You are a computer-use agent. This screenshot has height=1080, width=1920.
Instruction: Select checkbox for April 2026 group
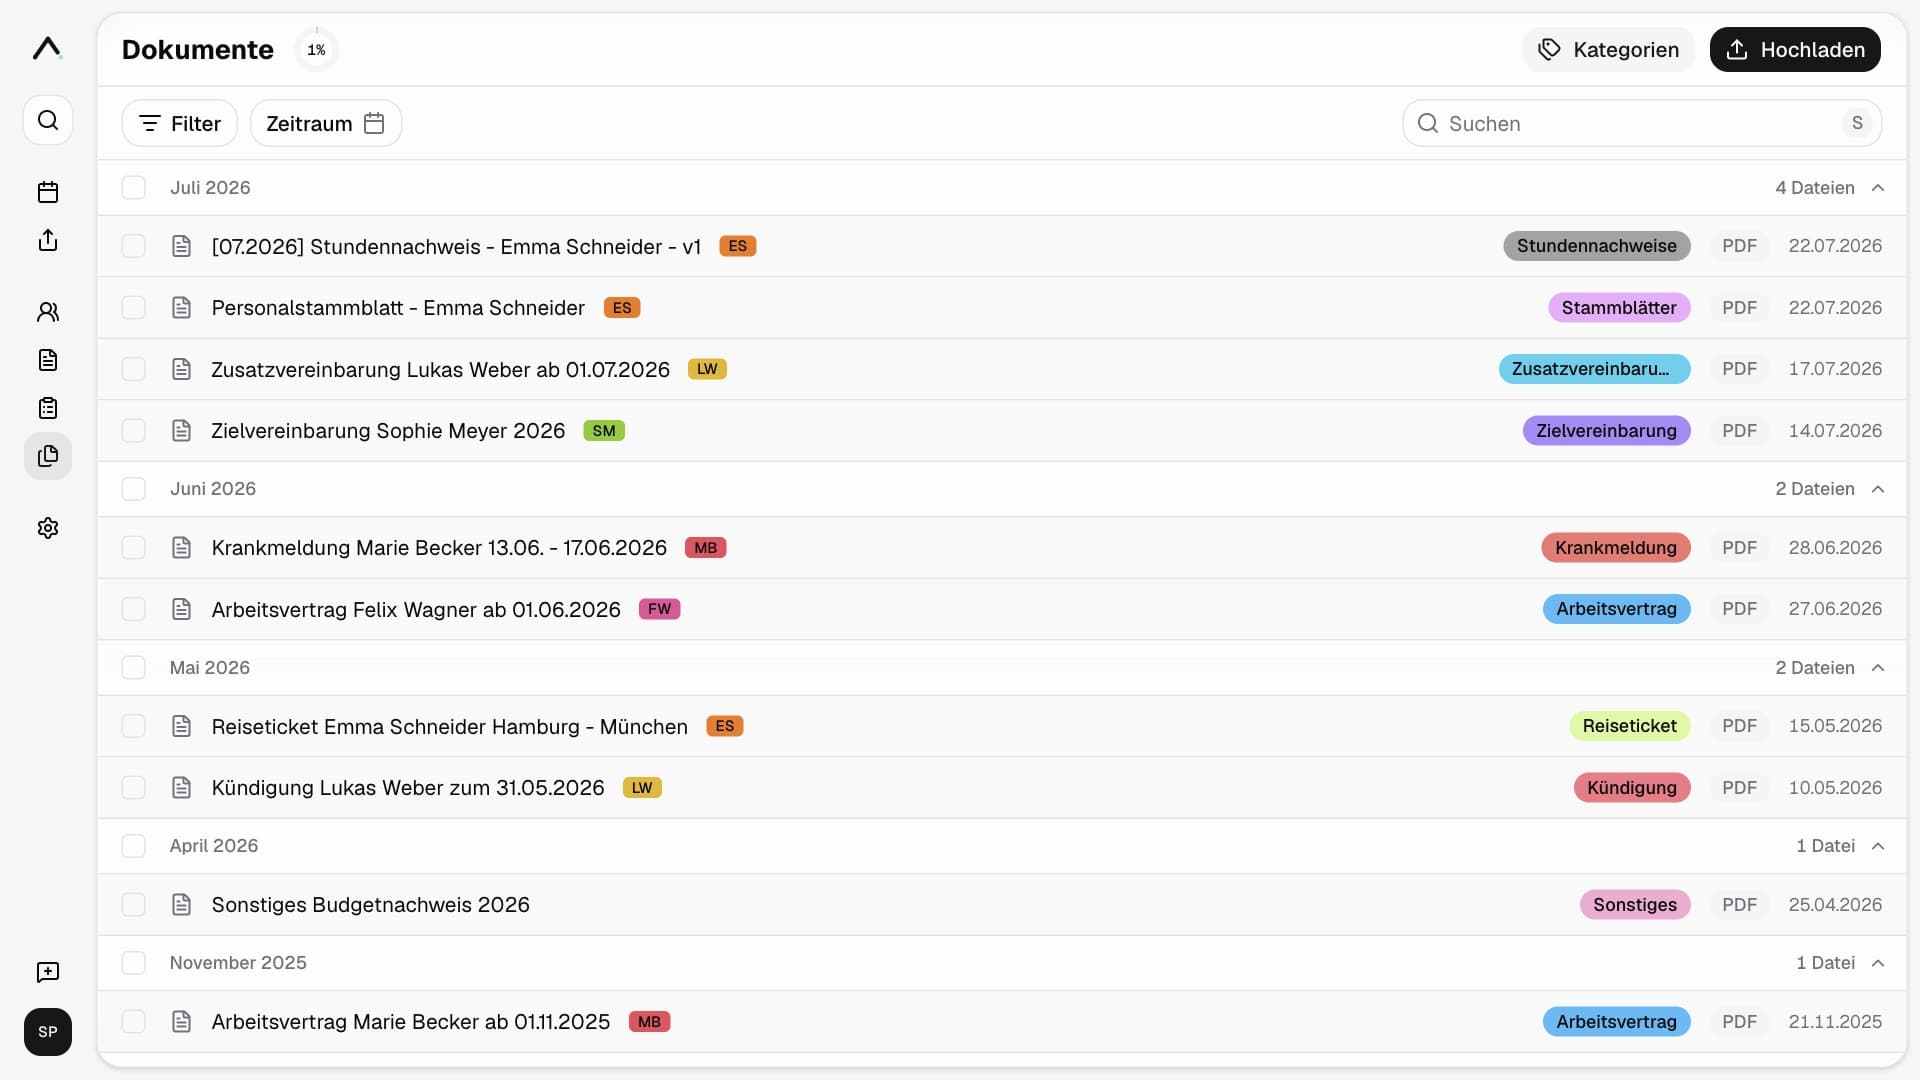coord(133,846)
